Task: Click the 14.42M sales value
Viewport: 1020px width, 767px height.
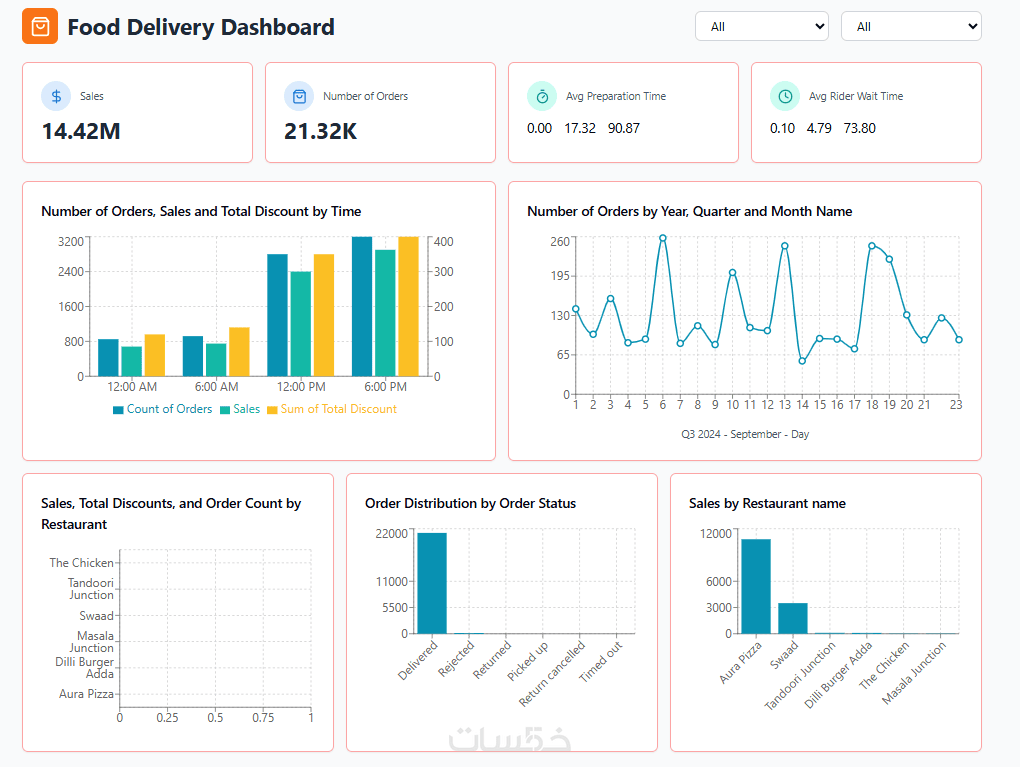Action: coord(81,131)
